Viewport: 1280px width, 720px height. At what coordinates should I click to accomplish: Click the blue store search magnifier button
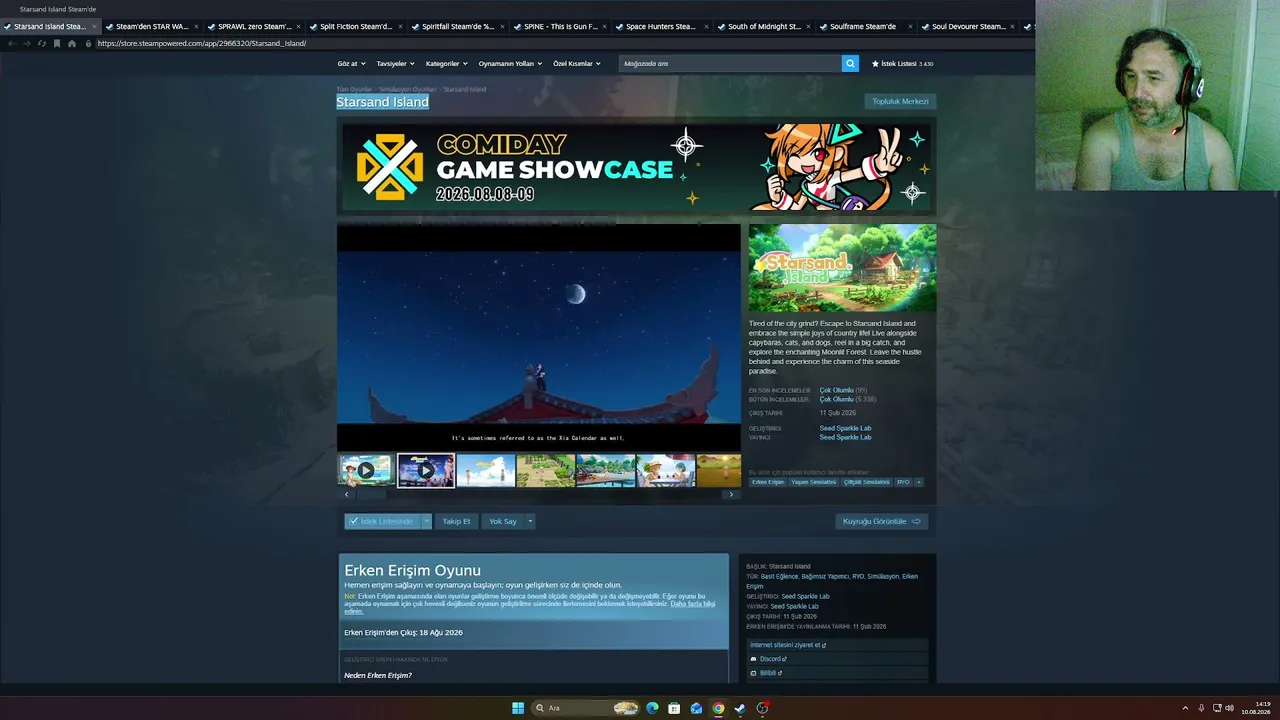click(x=850, y=63)
